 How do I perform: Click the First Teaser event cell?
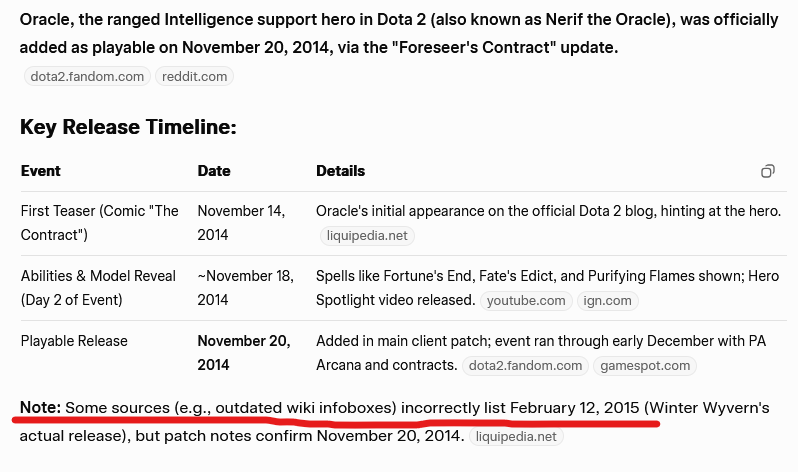coord(99,223)
